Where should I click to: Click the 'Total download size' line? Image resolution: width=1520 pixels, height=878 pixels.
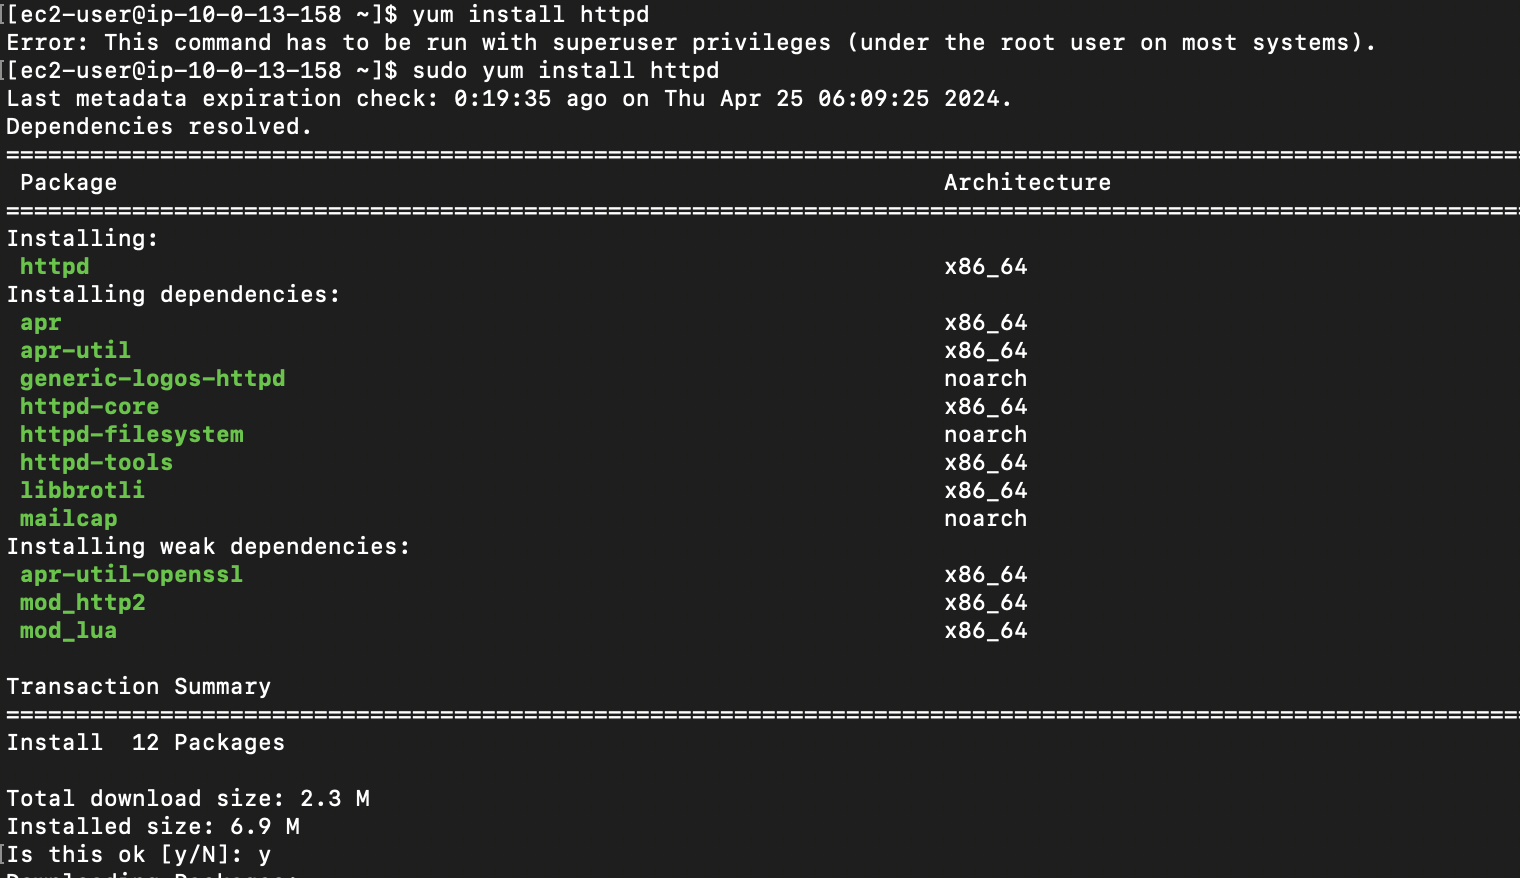point(187,799)
